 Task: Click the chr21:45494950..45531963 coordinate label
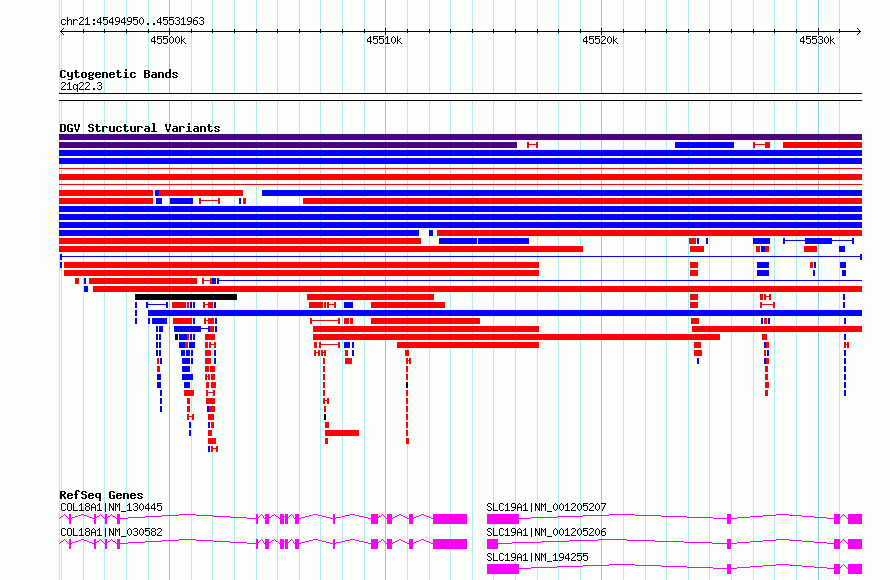[x=132, y=21]
